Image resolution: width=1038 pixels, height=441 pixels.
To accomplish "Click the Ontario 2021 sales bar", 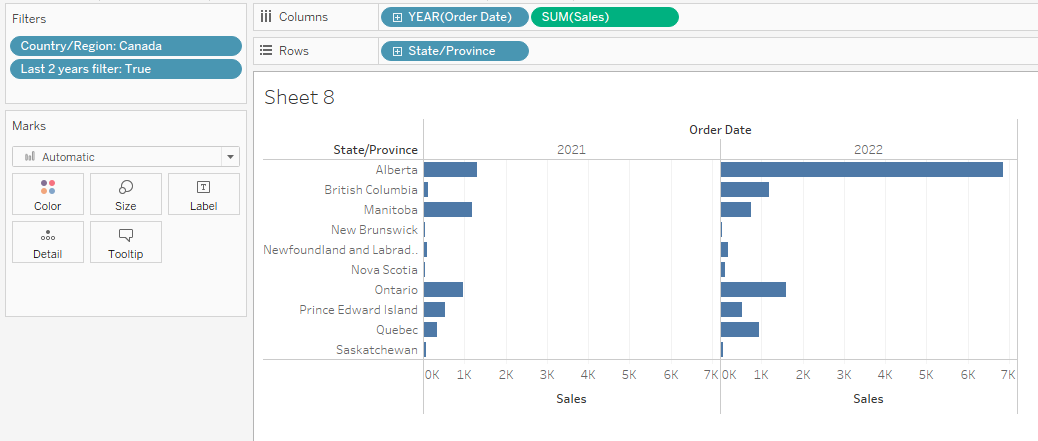I will pyautogui.click(x=443, y=290).
